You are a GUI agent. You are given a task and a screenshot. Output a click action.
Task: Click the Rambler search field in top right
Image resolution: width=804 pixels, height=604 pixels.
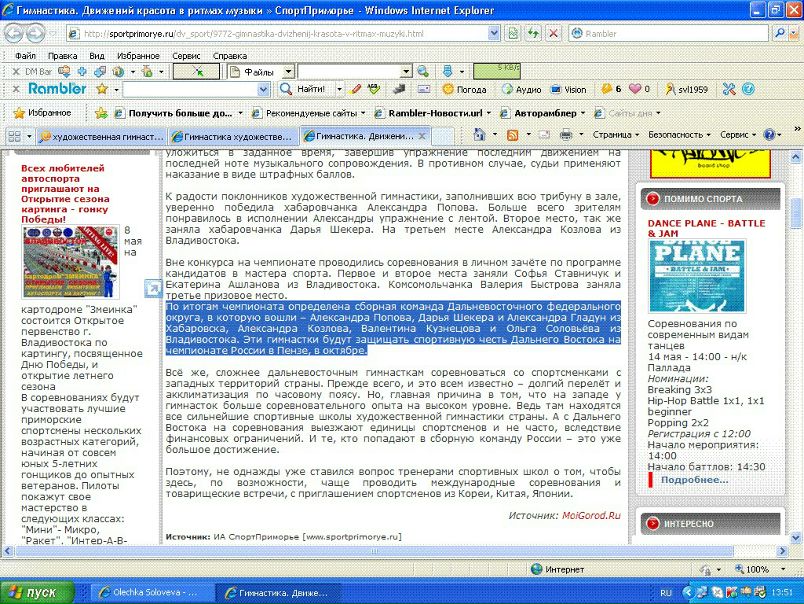(670, 32)
